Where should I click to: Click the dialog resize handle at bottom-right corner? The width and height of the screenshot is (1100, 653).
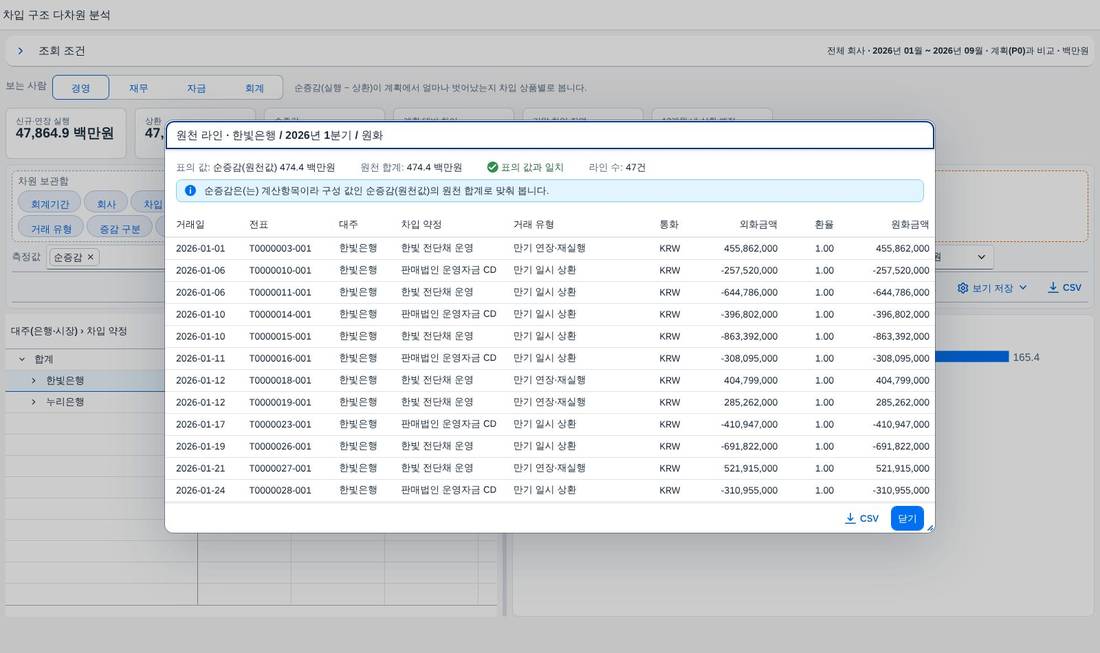coord(930,527)
